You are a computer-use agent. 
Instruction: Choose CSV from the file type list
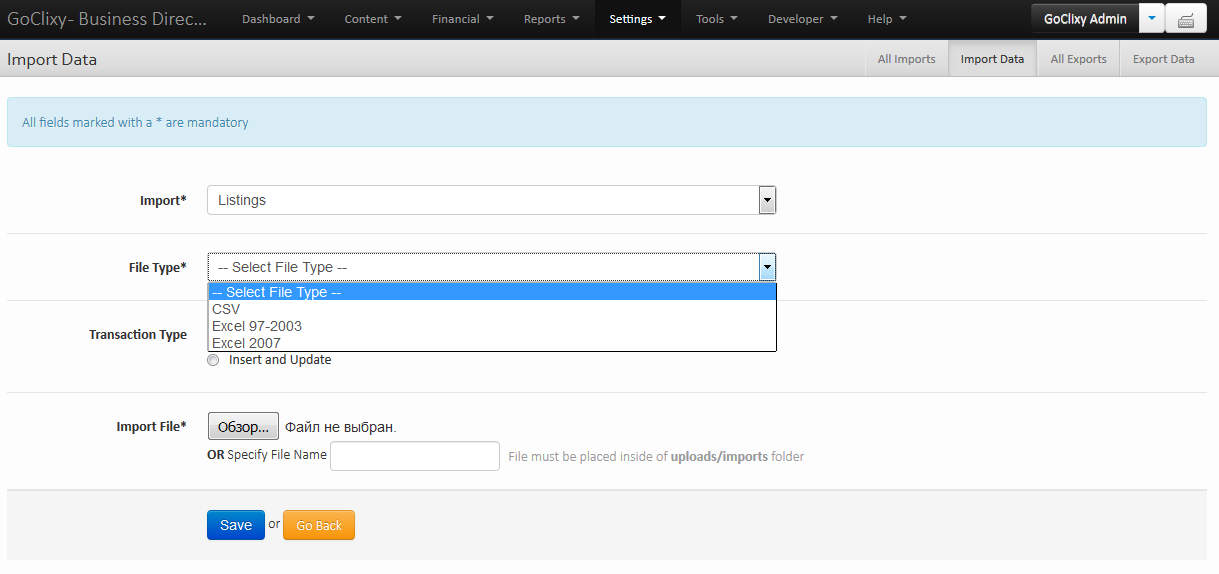pos(226,309)
